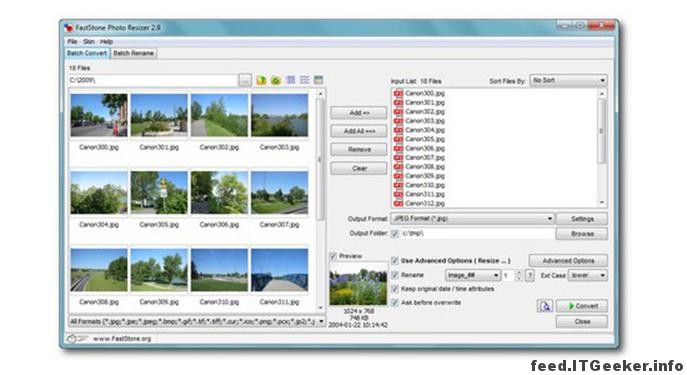Viewport: 687px width, 375px height.
Task: Switch to details view icon
Action: (x=319, y=80)
